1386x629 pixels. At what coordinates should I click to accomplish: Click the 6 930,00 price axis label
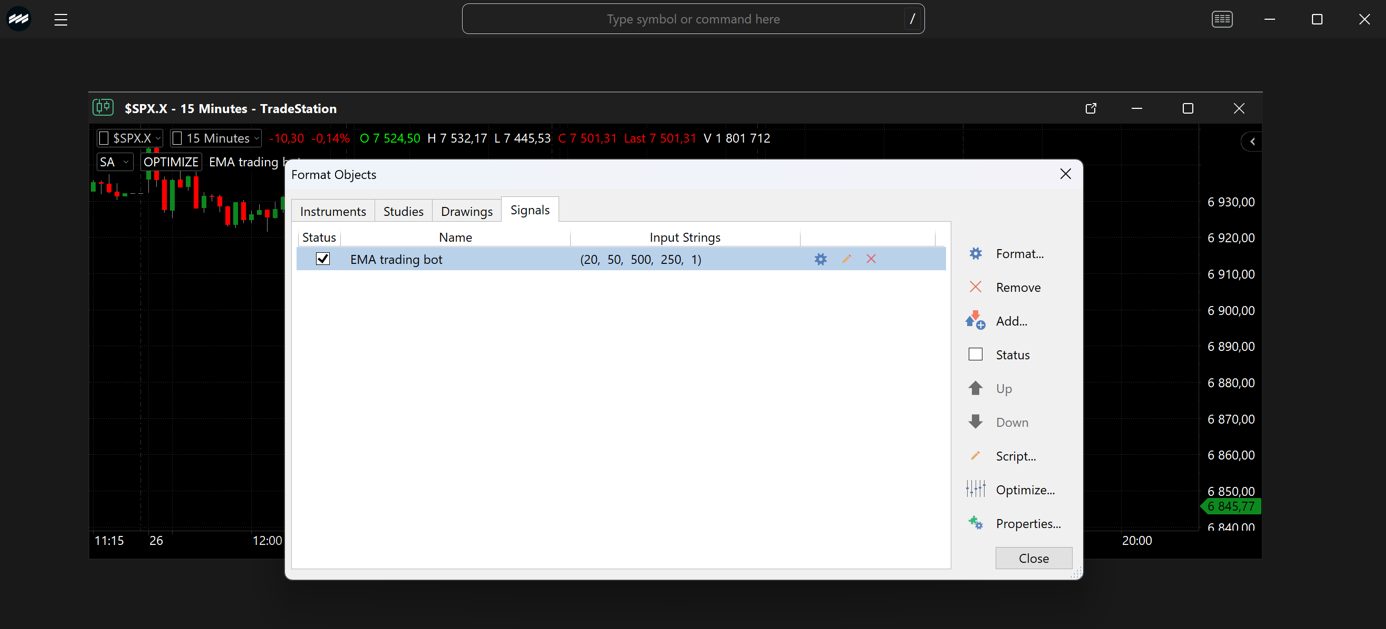click(x=1231, y=202)
